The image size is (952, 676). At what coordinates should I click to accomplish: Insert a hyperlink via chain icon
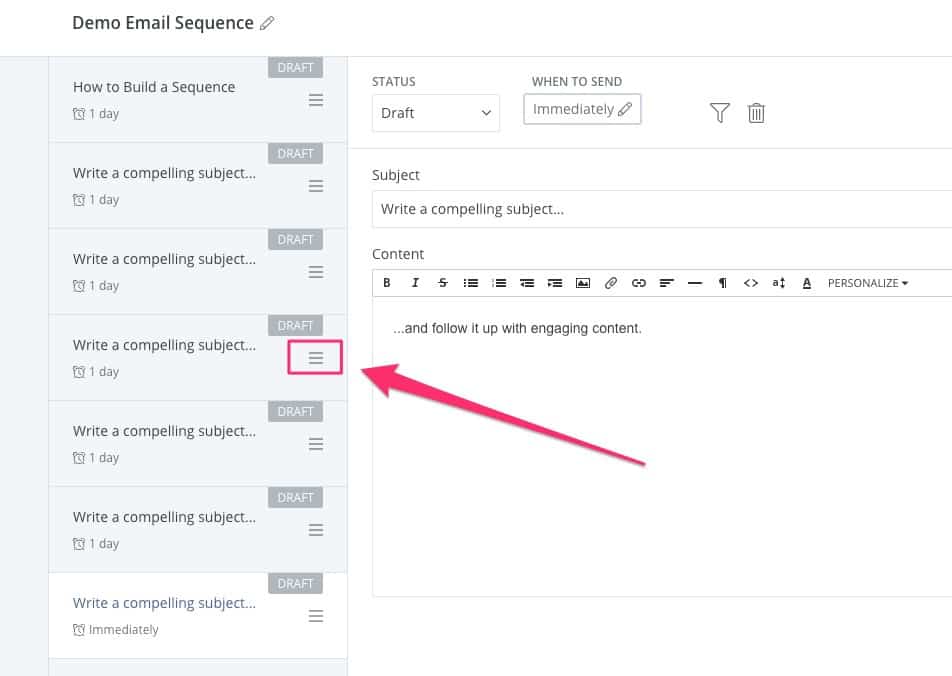tap(639, 283)
